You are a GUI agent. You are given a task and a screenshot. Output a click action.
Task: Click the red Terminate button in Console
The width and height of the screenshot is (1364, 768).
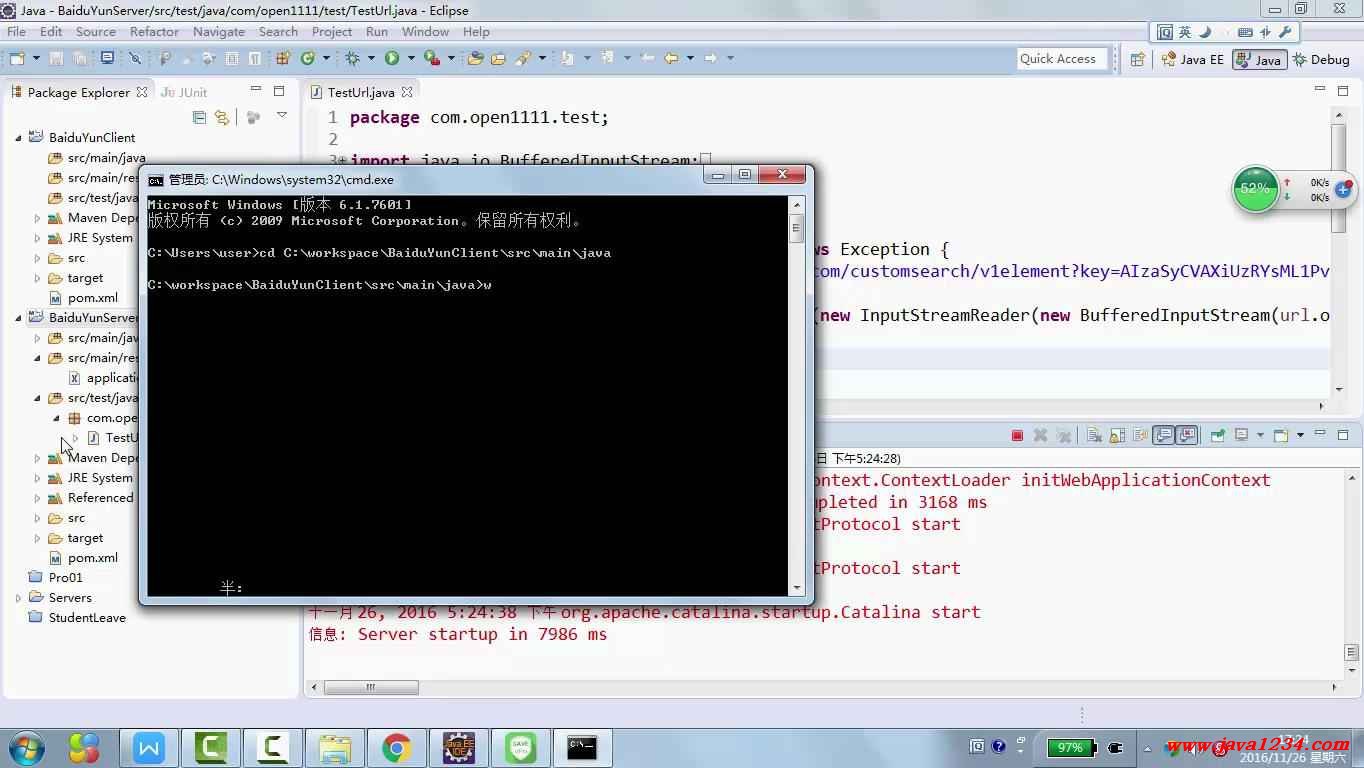[1017, 435]
